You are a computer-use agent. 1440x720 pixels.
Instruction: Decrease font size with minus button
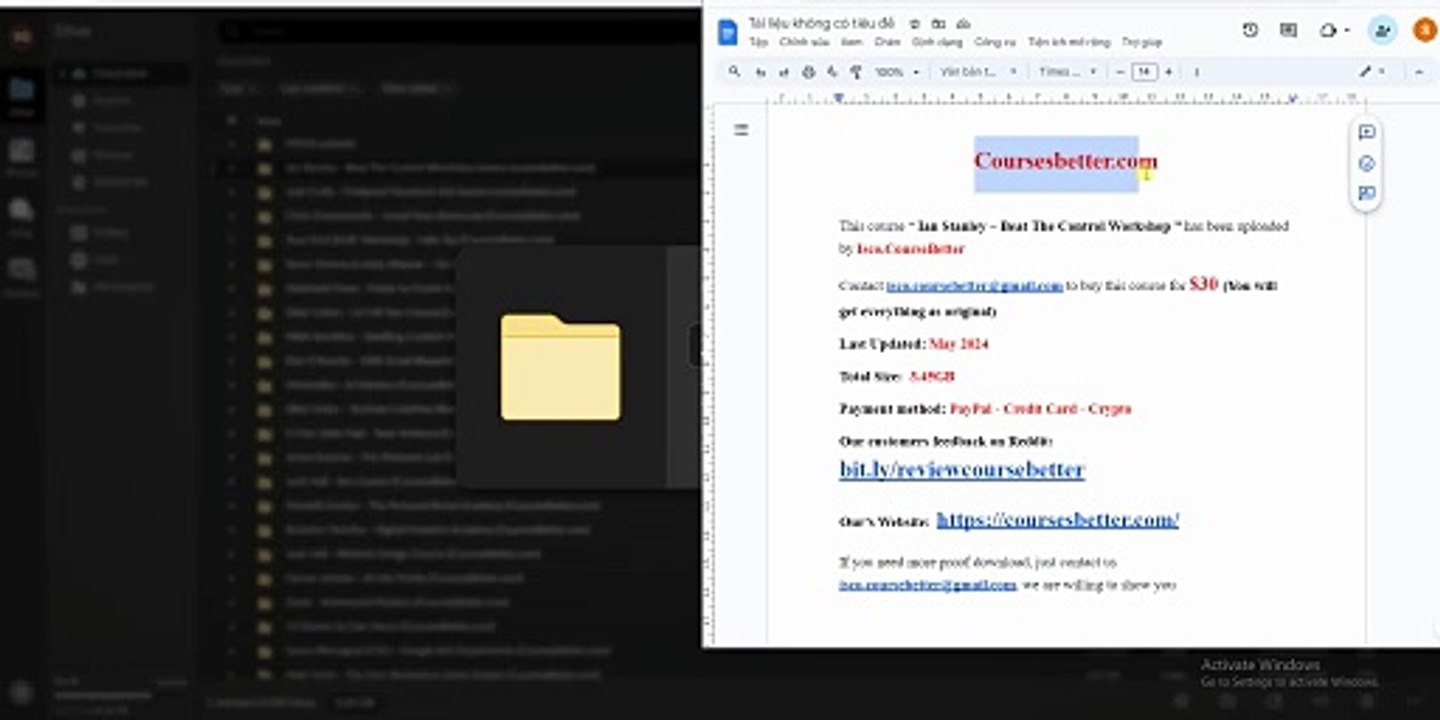(1120, 72)
